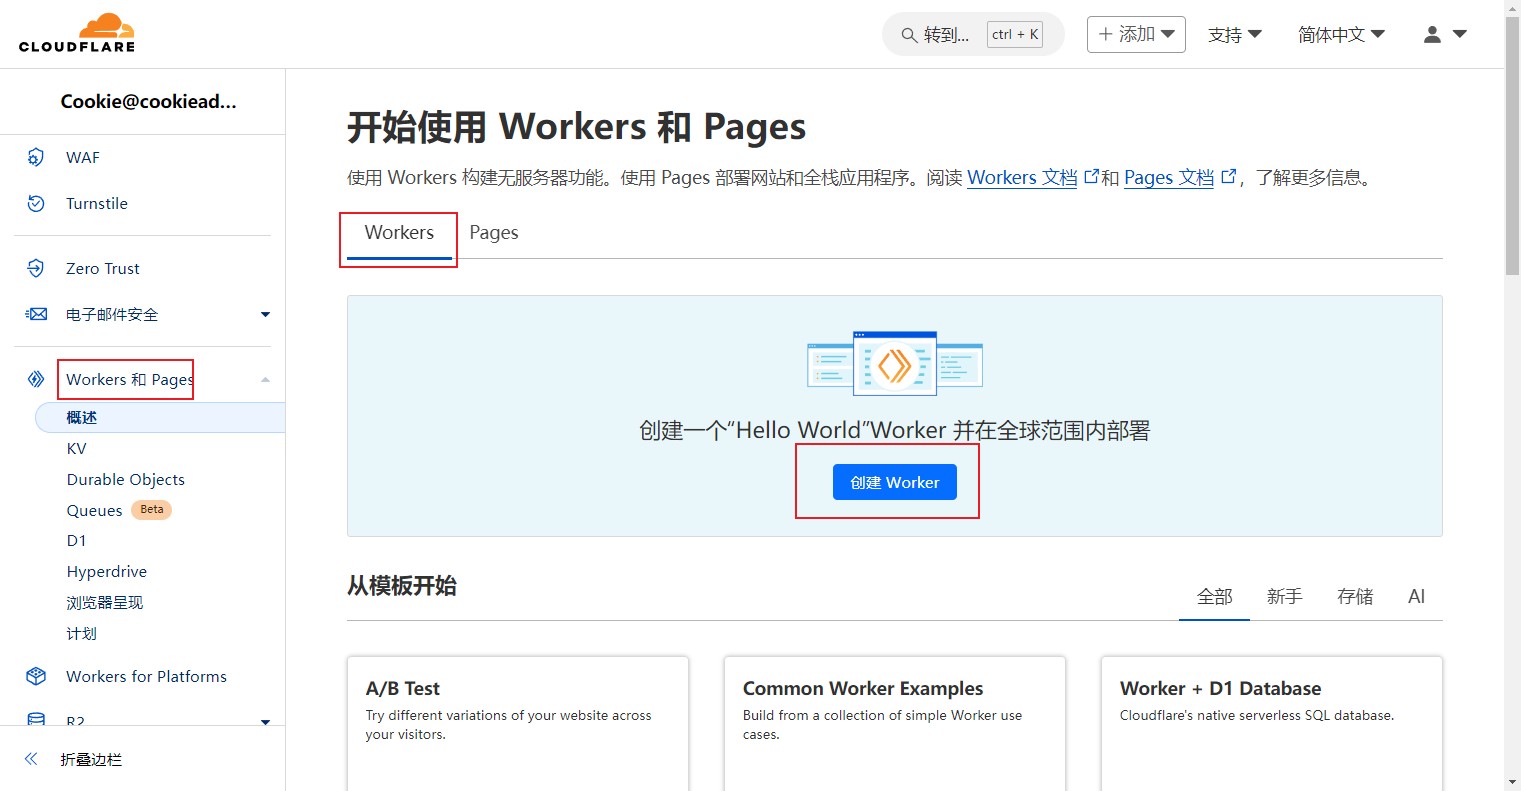Expand the 电子邮件安全 dropdown arrow

(265, 314)
